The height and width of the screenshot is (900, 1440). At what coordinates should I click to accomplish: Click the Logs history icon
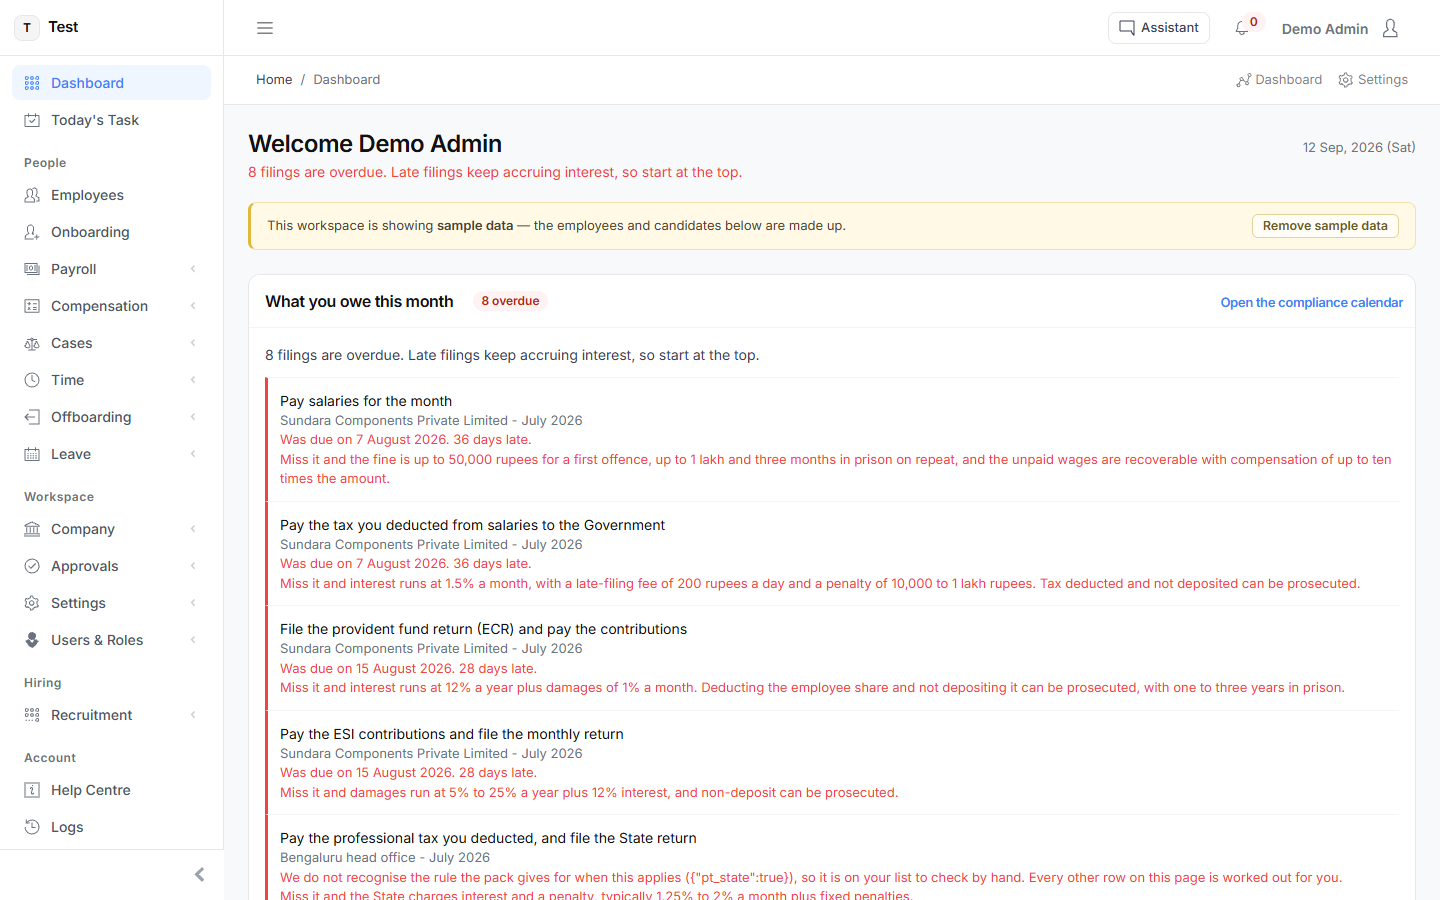pos(32,827)
